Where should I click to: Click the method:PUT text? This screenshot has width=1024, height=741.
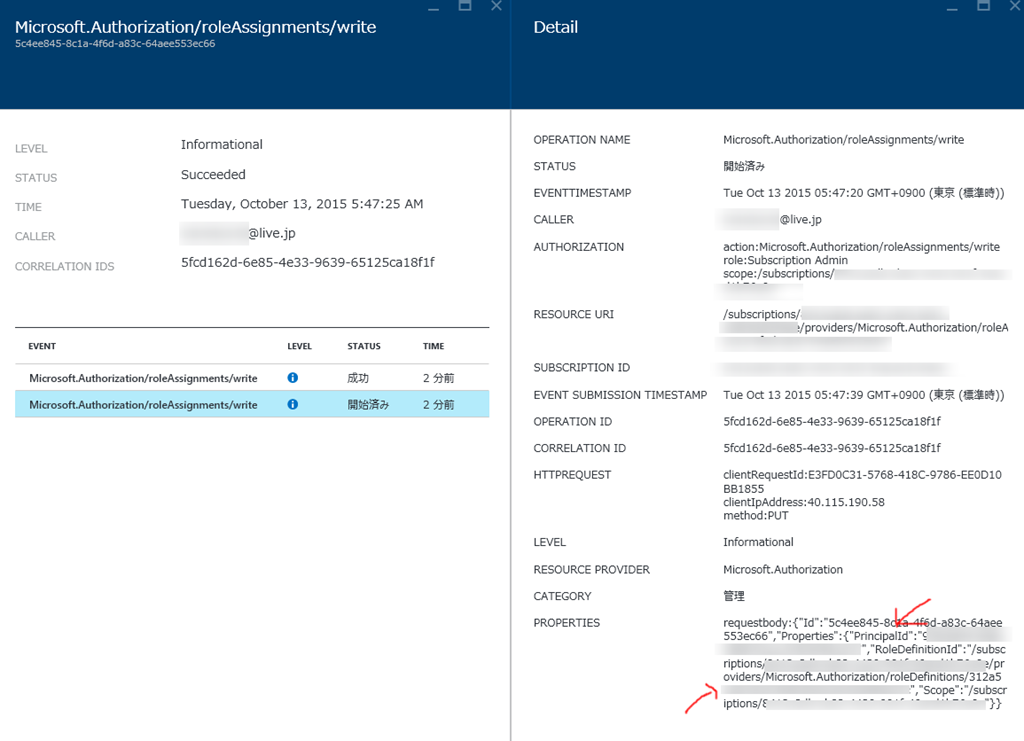click(x=755, y=516)
